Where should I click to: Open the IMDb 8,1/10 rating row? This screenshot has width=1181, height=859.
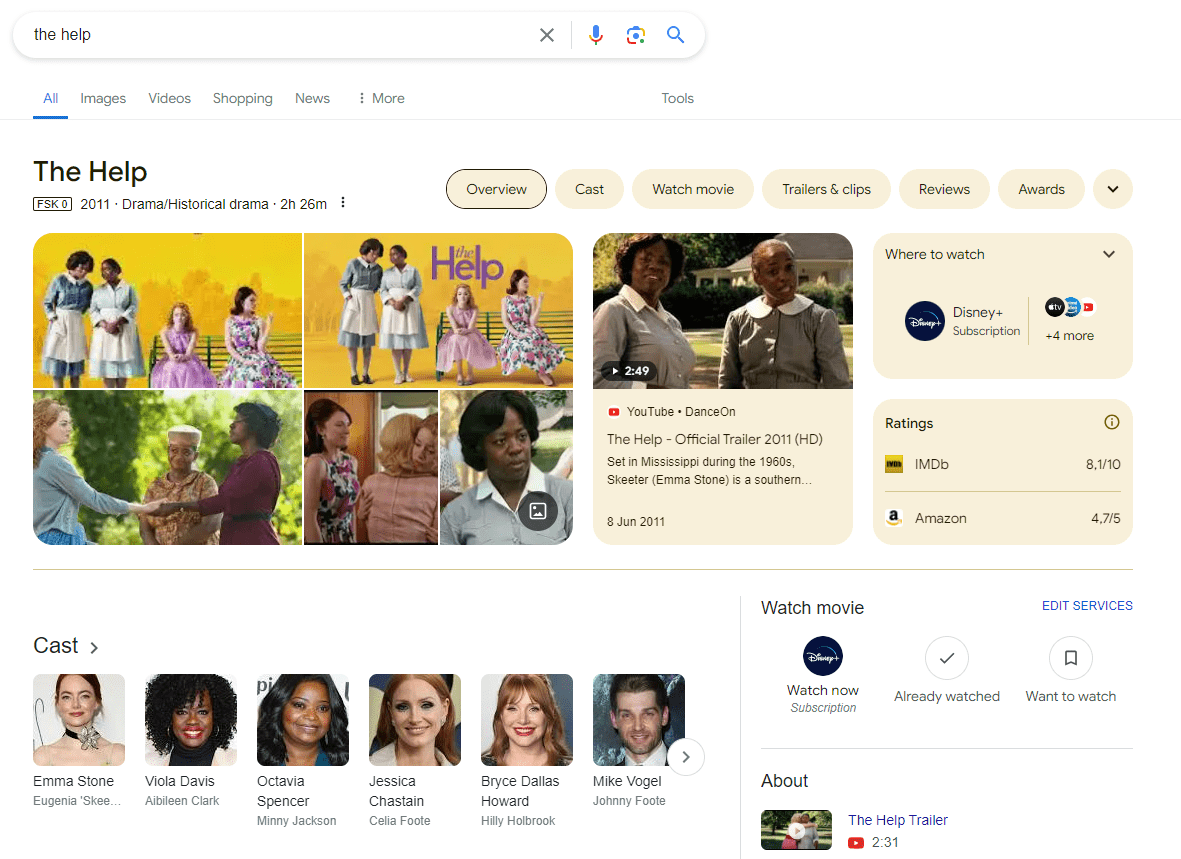click(1002, 464)
